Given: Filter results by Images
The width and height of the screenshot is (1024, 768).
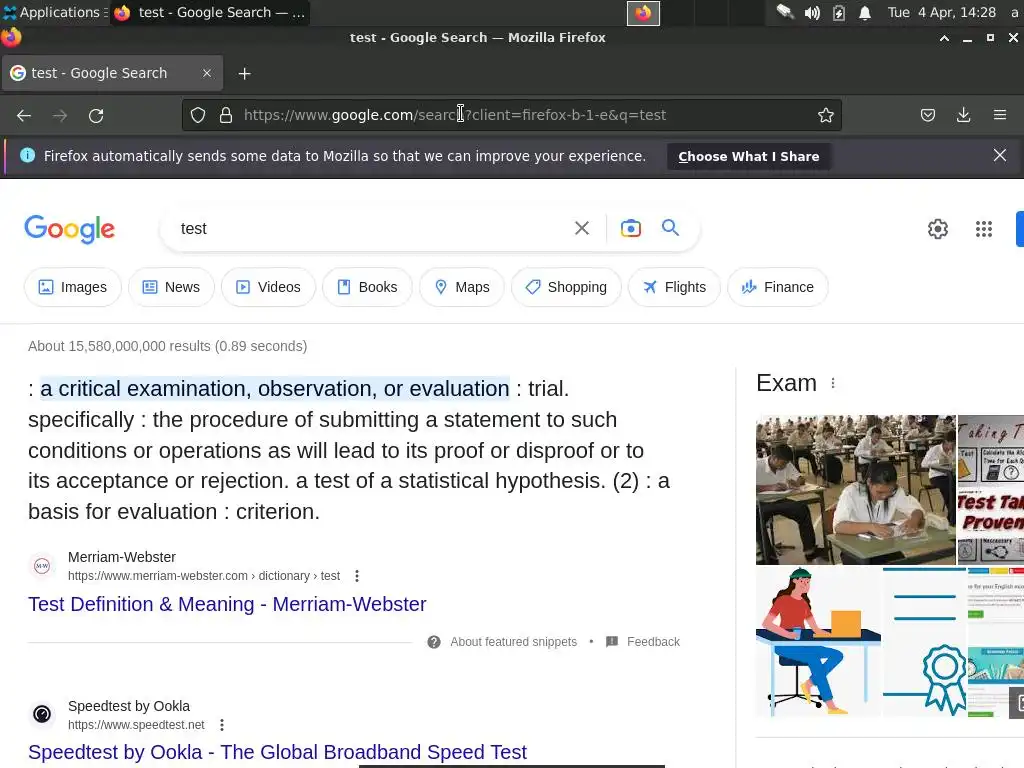Looking at the screenshot, I should click(72, 287).
